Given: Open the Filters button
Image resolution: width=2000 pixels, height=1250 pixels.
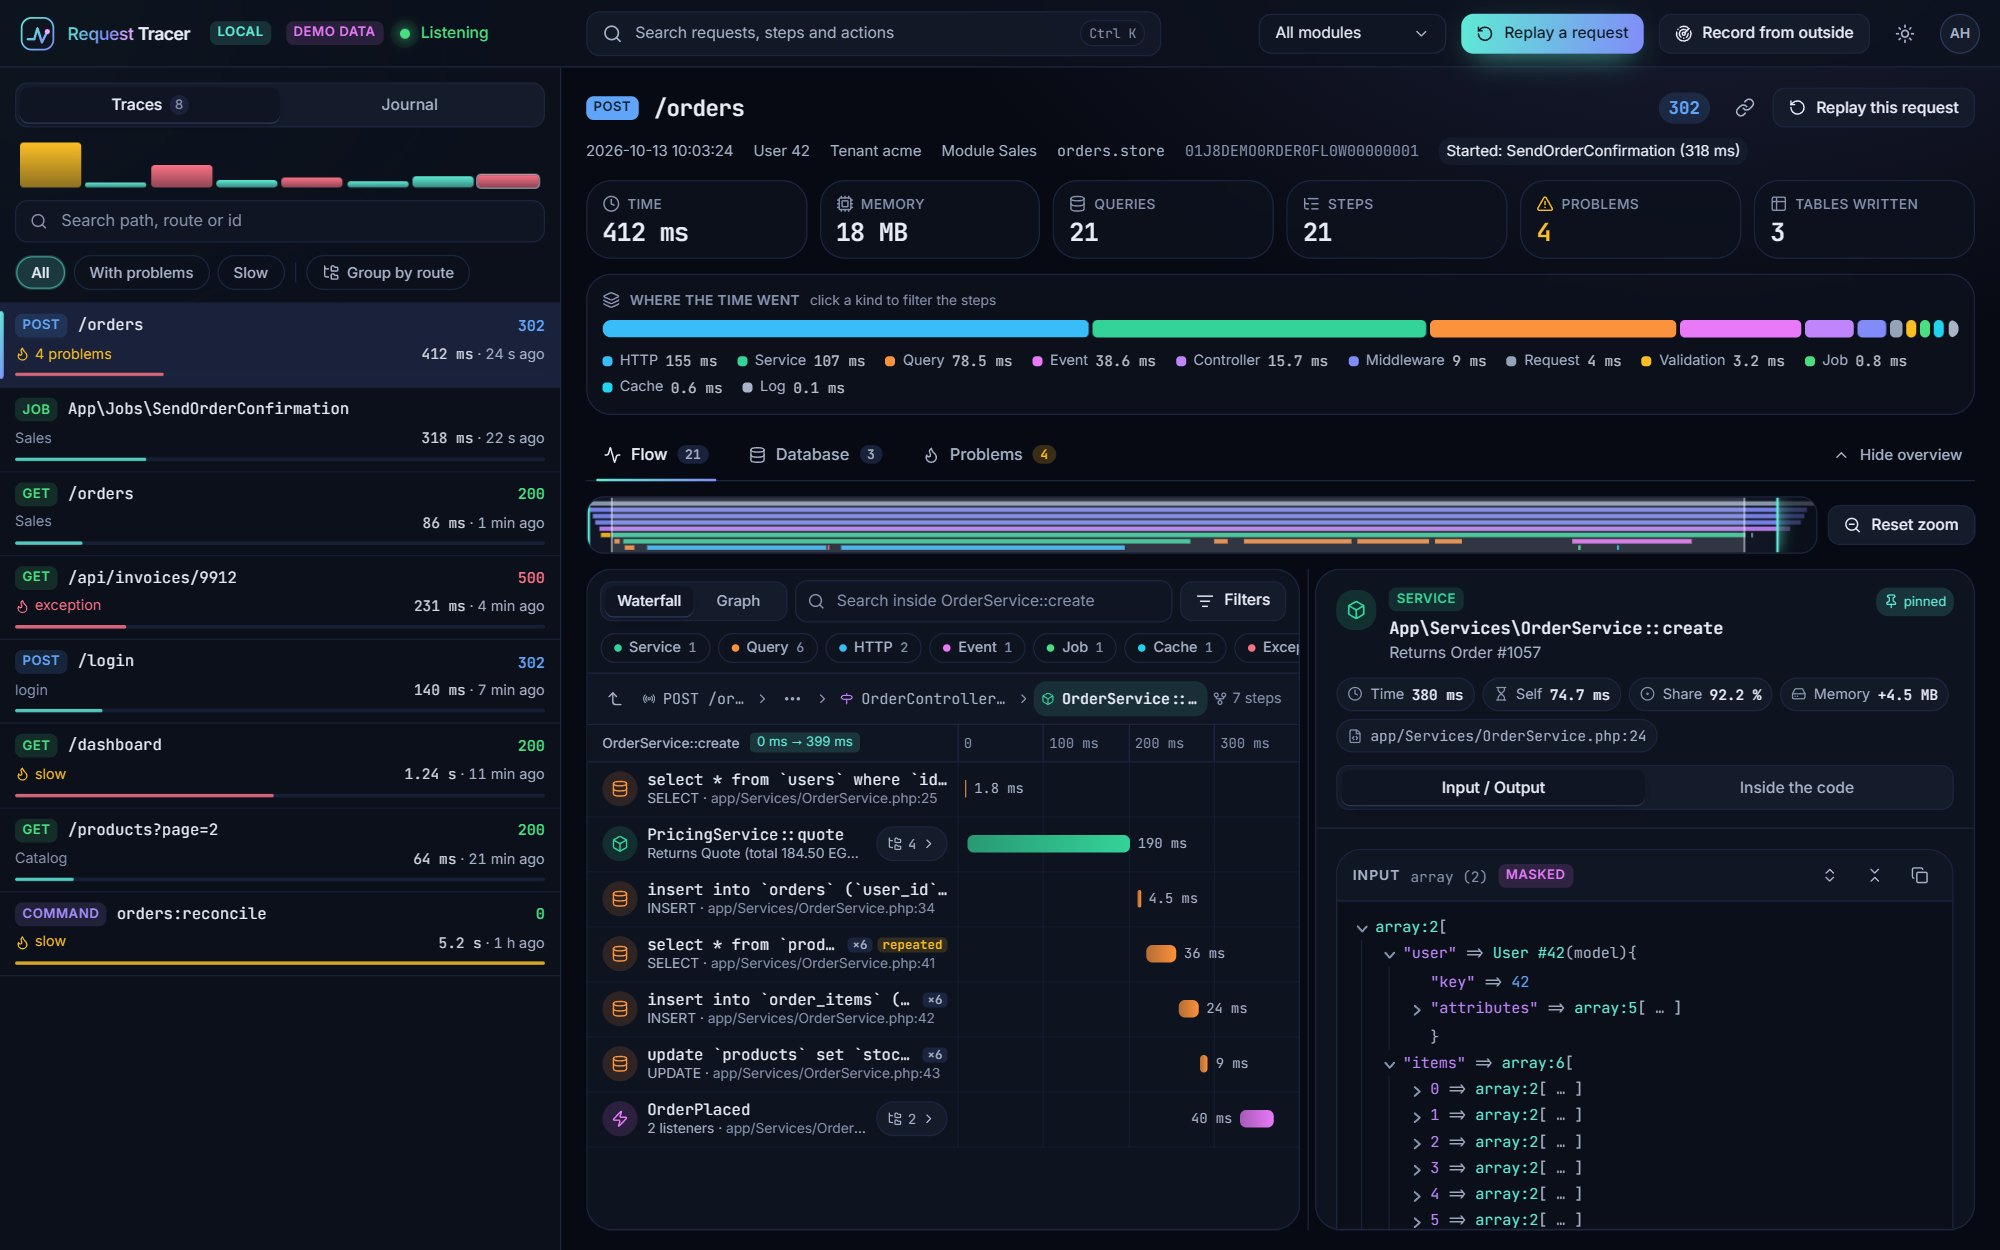Looking at the screenshot, I should pos(1233,600).
